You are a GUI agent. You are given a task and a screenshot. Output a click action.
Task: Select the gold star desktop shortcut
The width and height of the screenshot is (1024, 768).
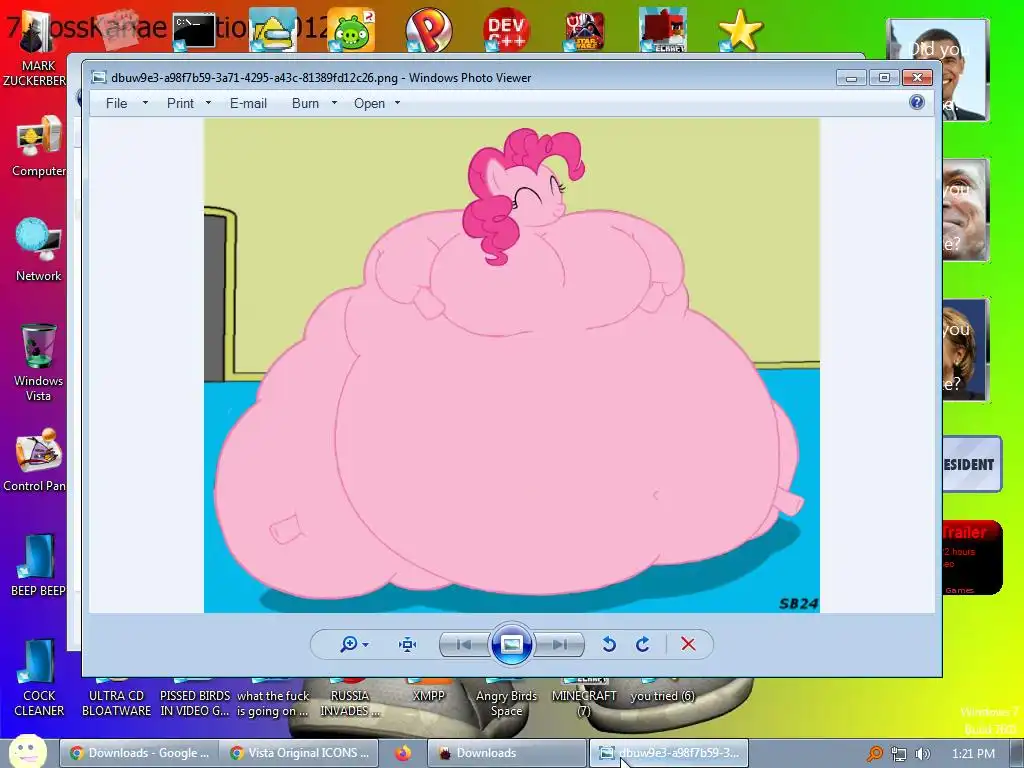(x=739, y=31)
